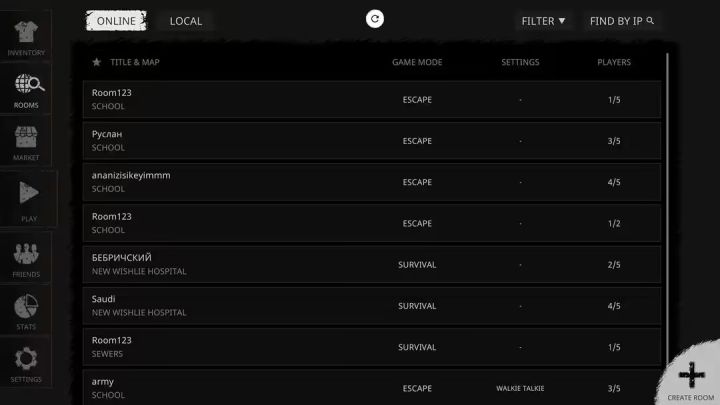The height and width of the screenshot is (405, 720).
Task: Open the Friends icon in sidebar
Action: [x=26, y=254]
